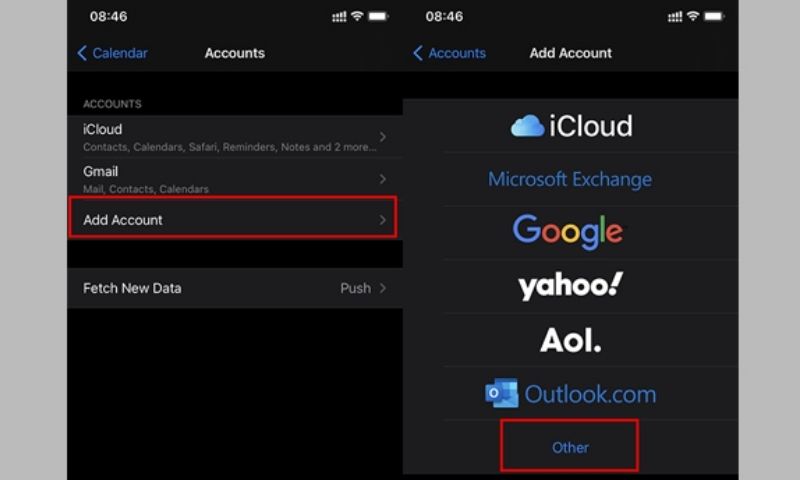Open the chevron on Add Account row
This screenshot has width=800, height=480.
pos(383,220)
